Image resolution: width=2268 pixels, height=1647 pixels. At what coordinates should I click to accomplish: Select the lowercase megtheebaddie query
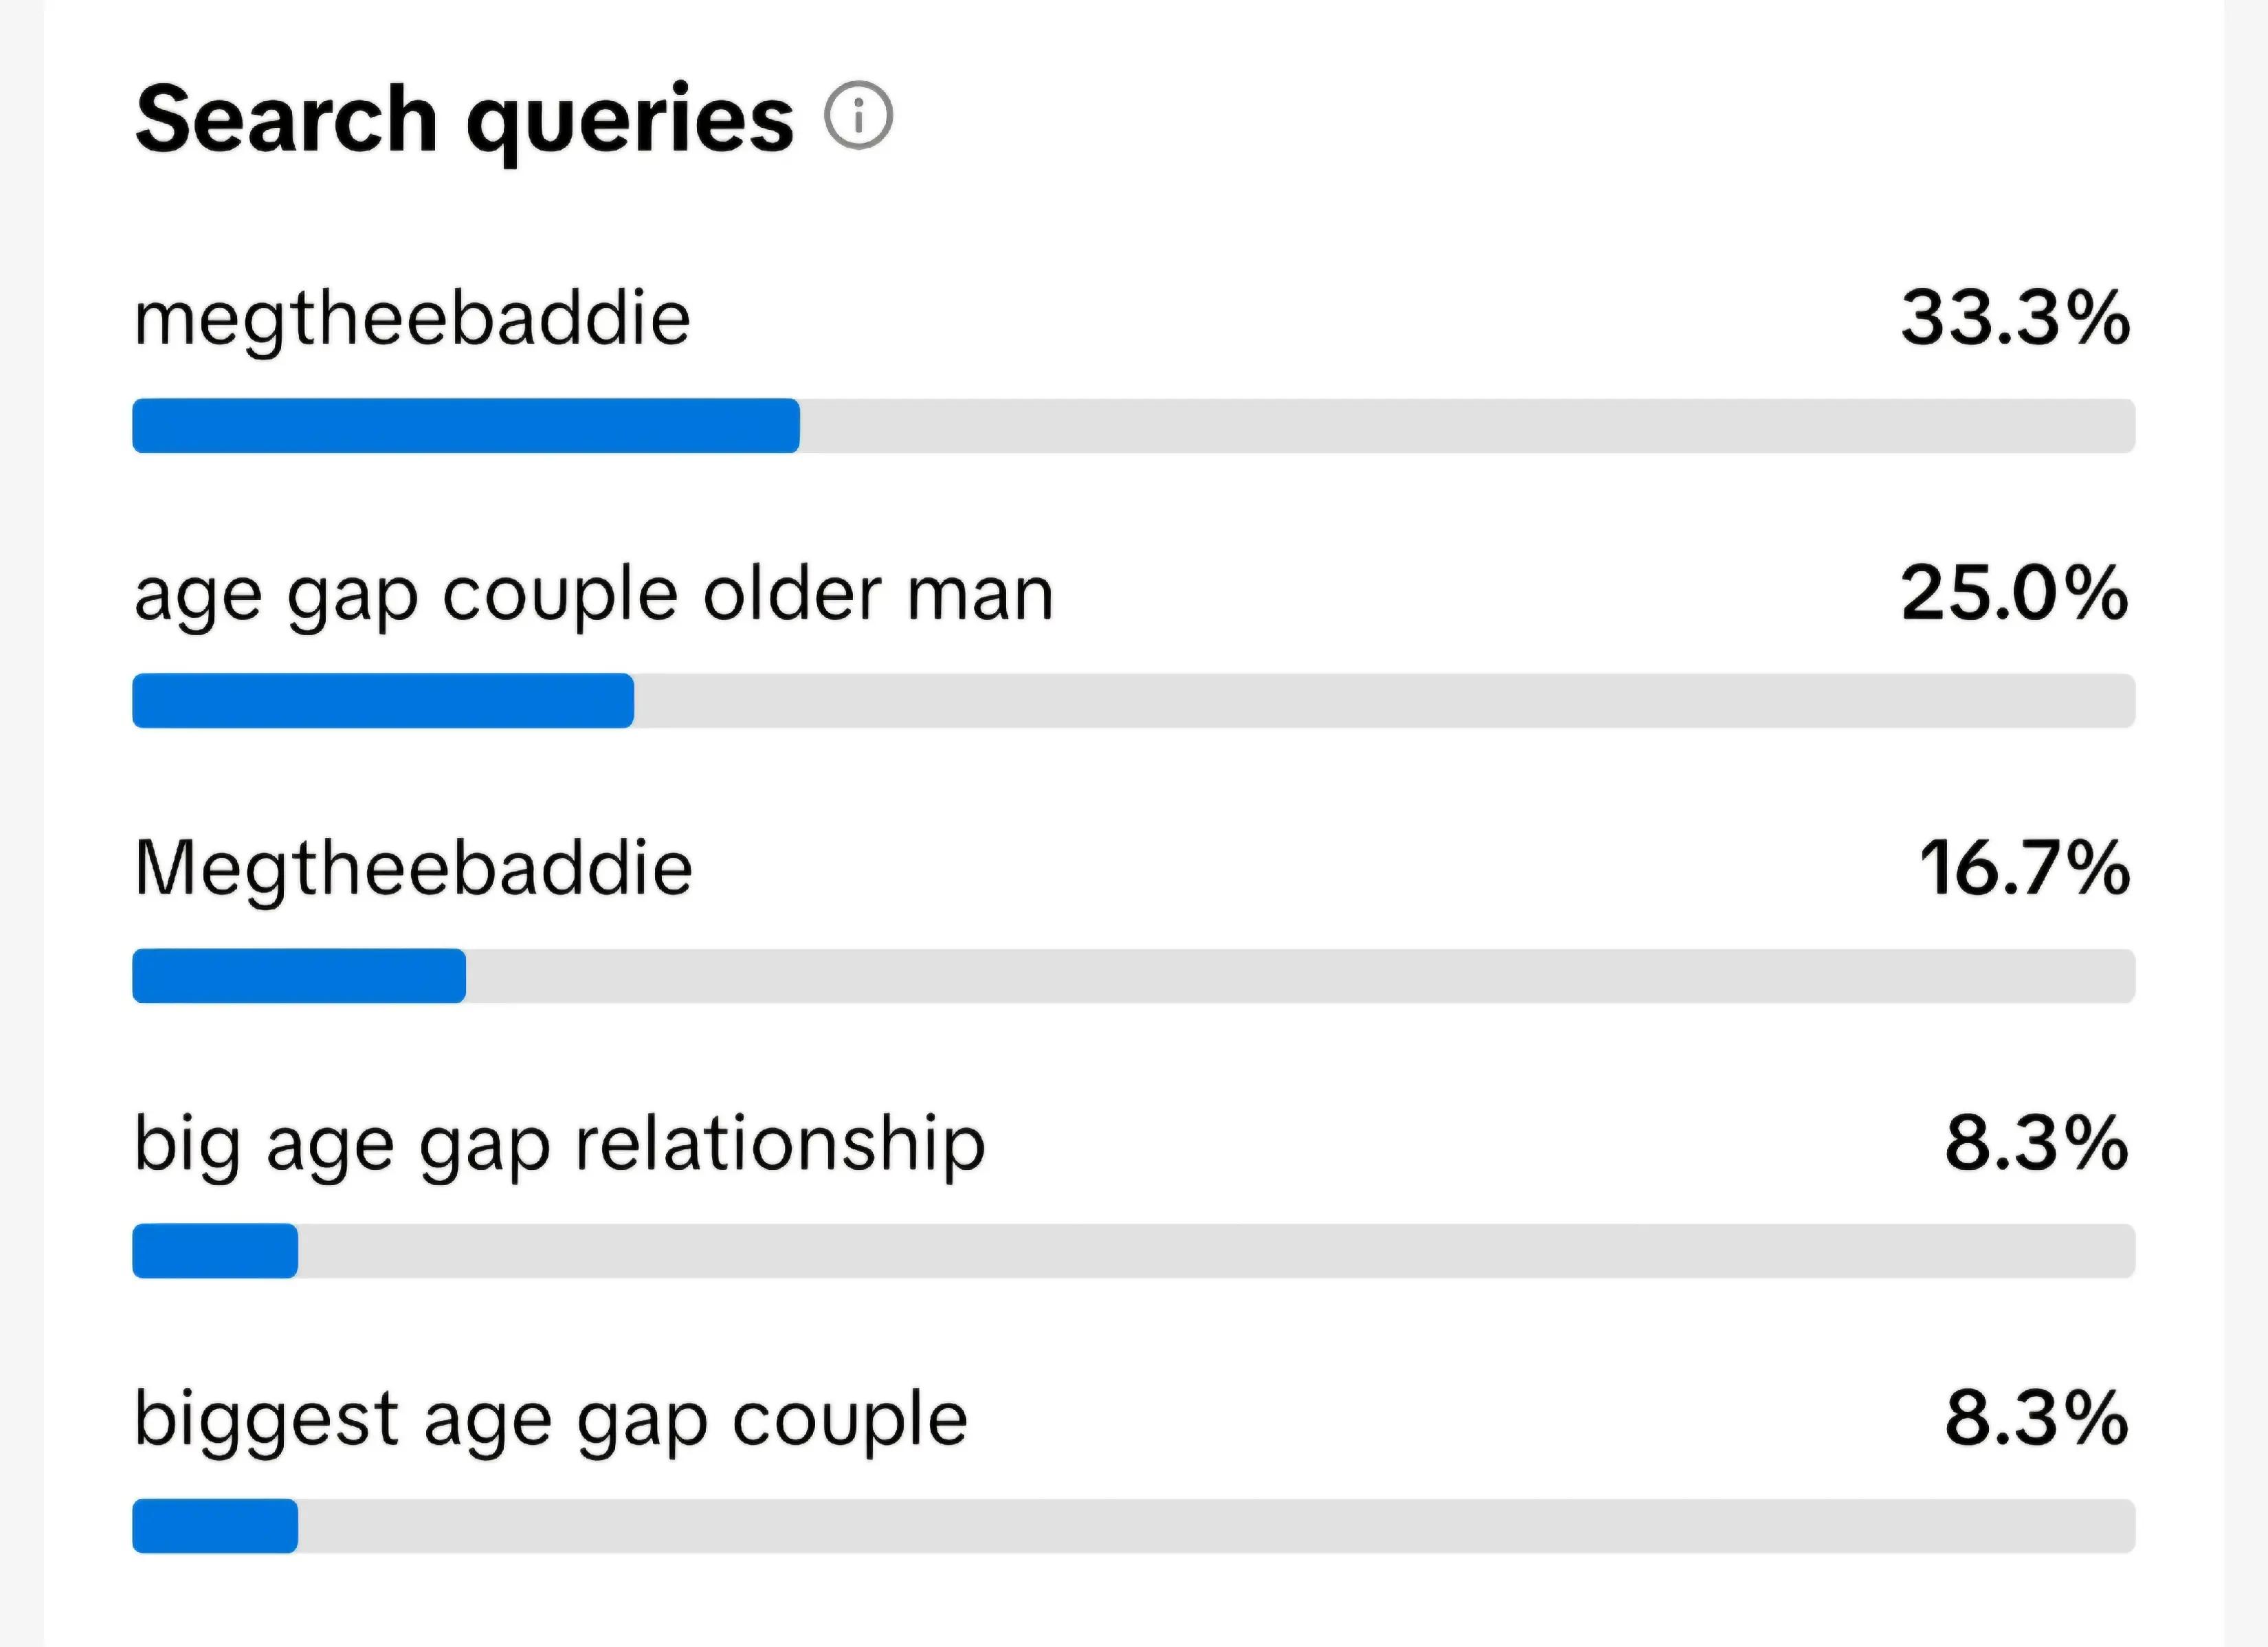[x=412, y=322]
